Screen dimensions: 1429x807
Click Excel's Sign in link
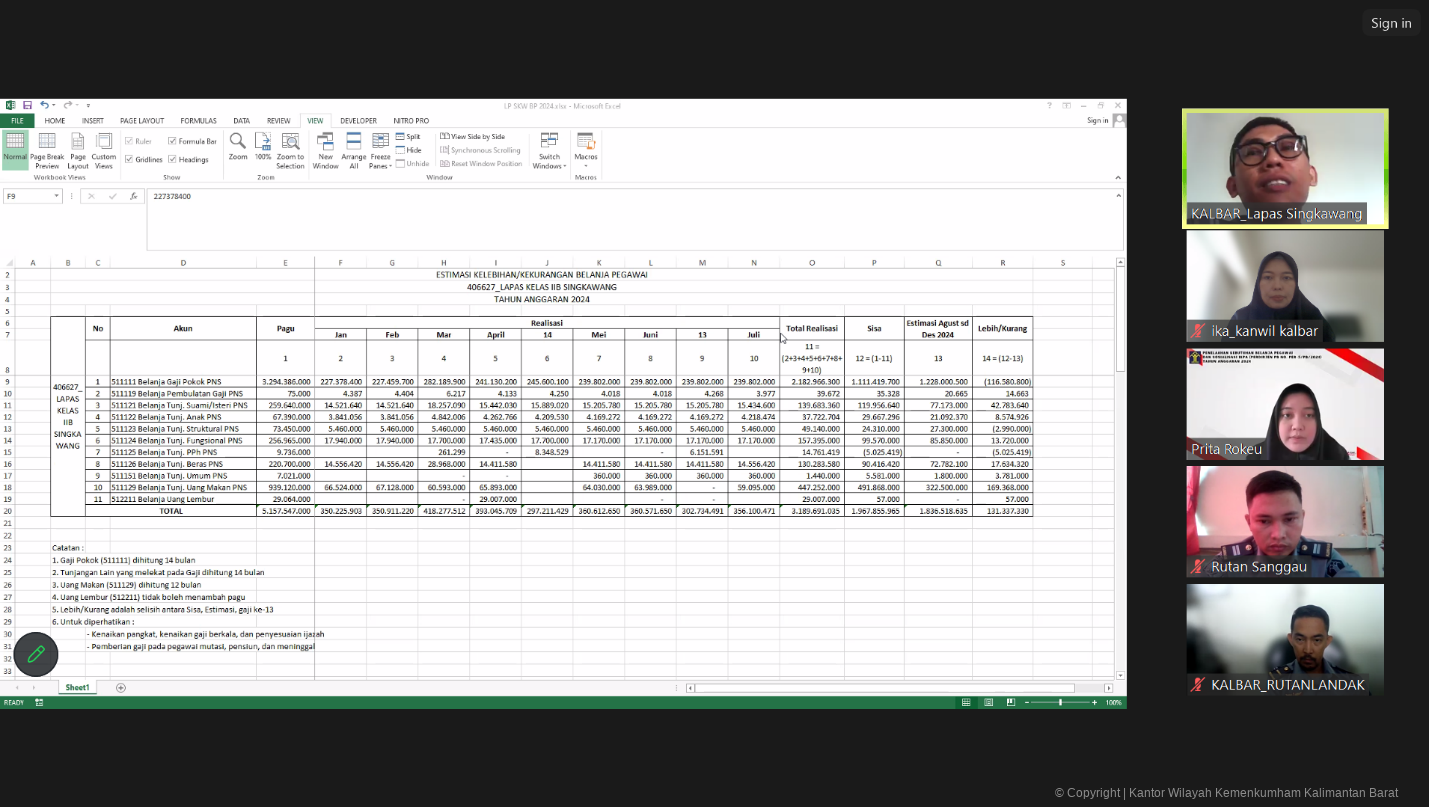pos(1098,120)
